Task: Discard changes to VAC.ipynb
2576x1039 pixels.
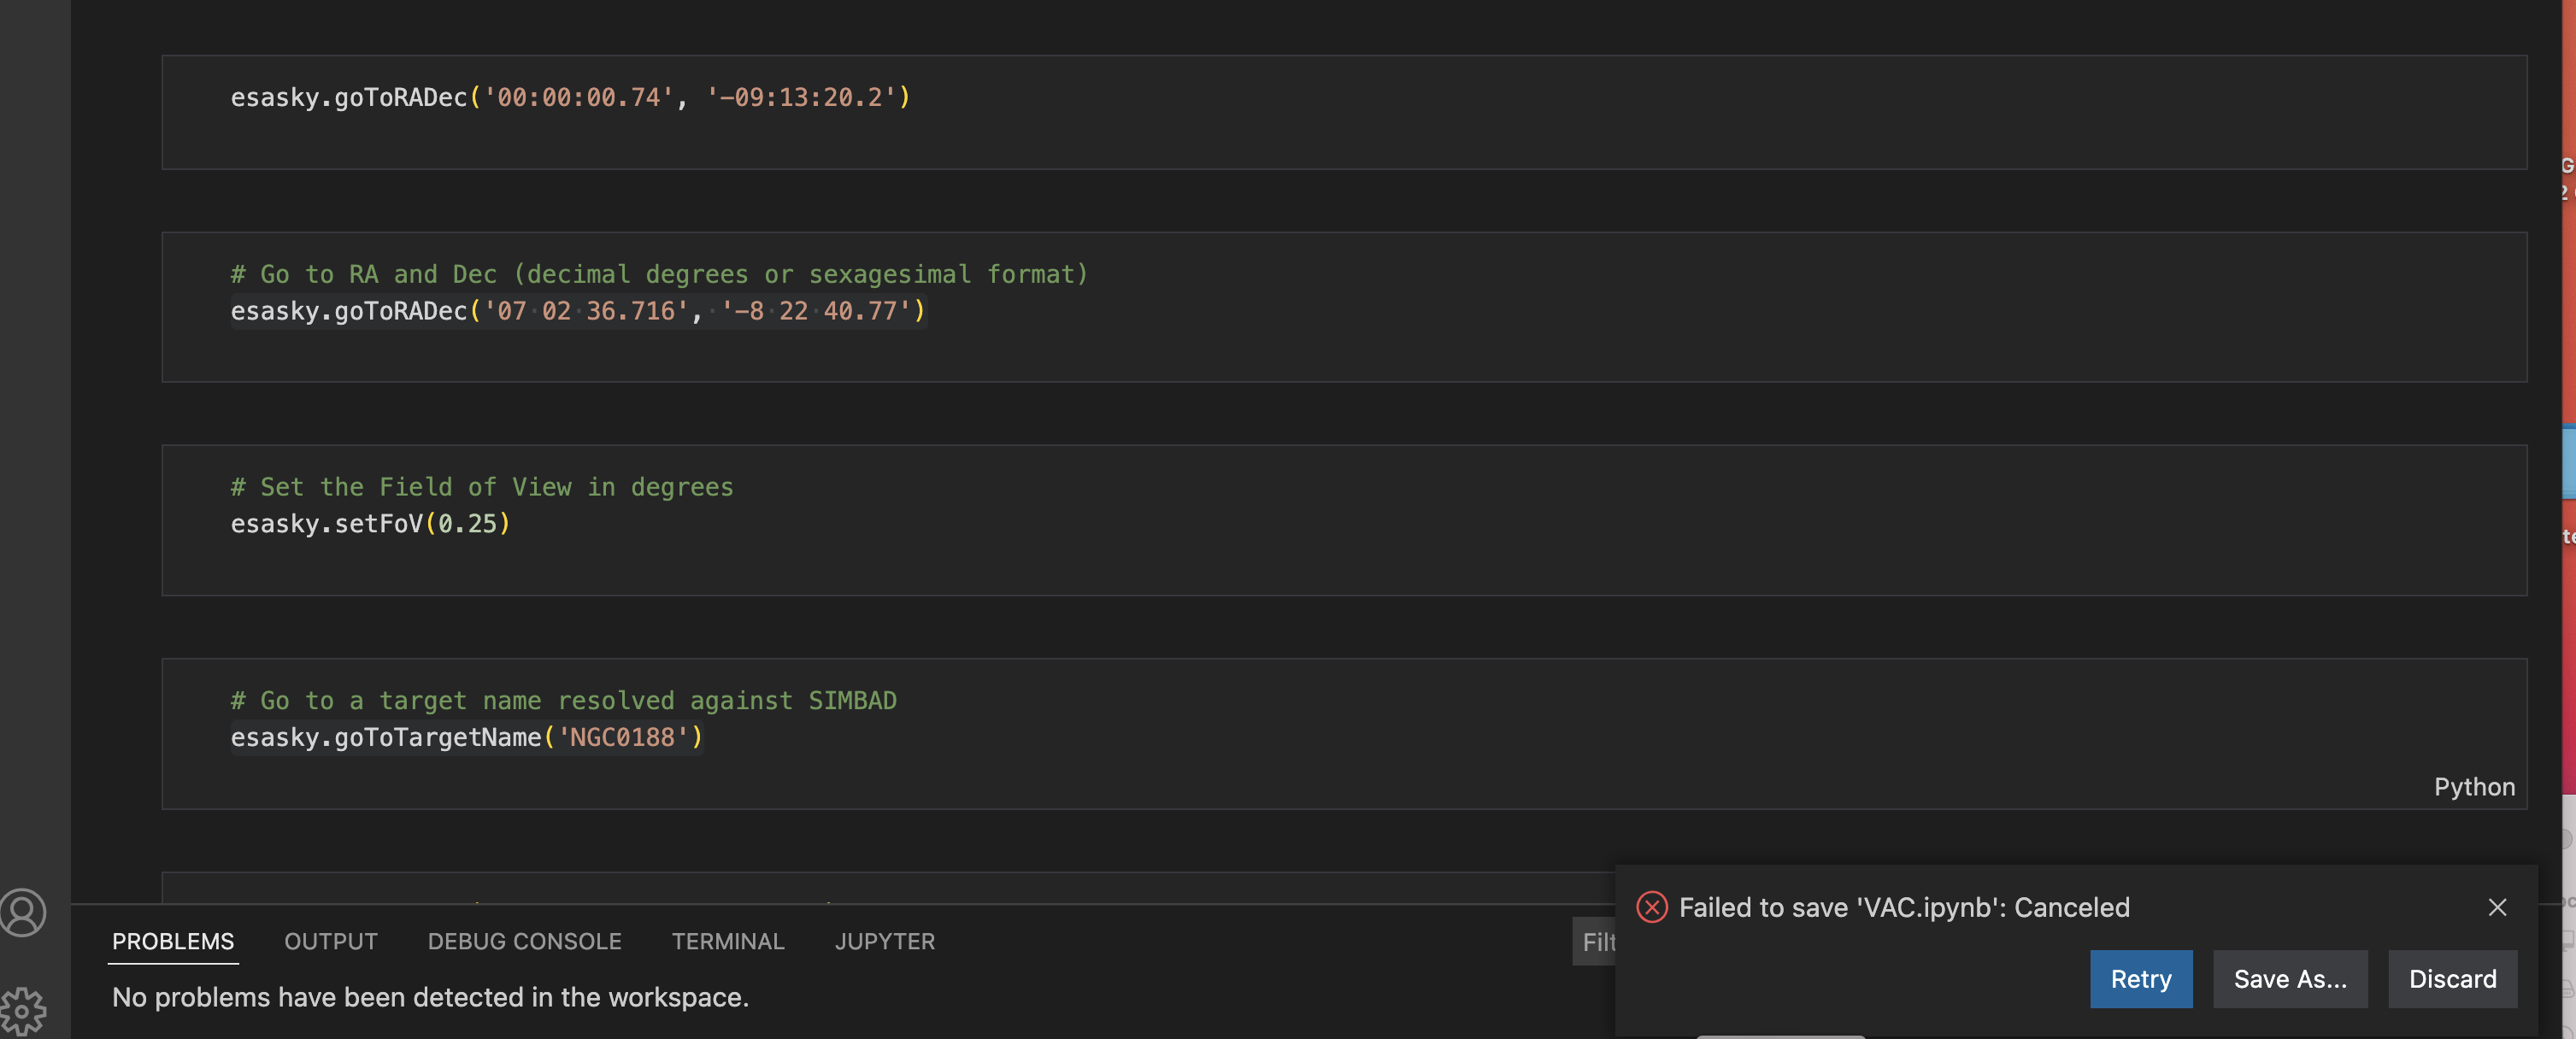Action: (2452, 979)
